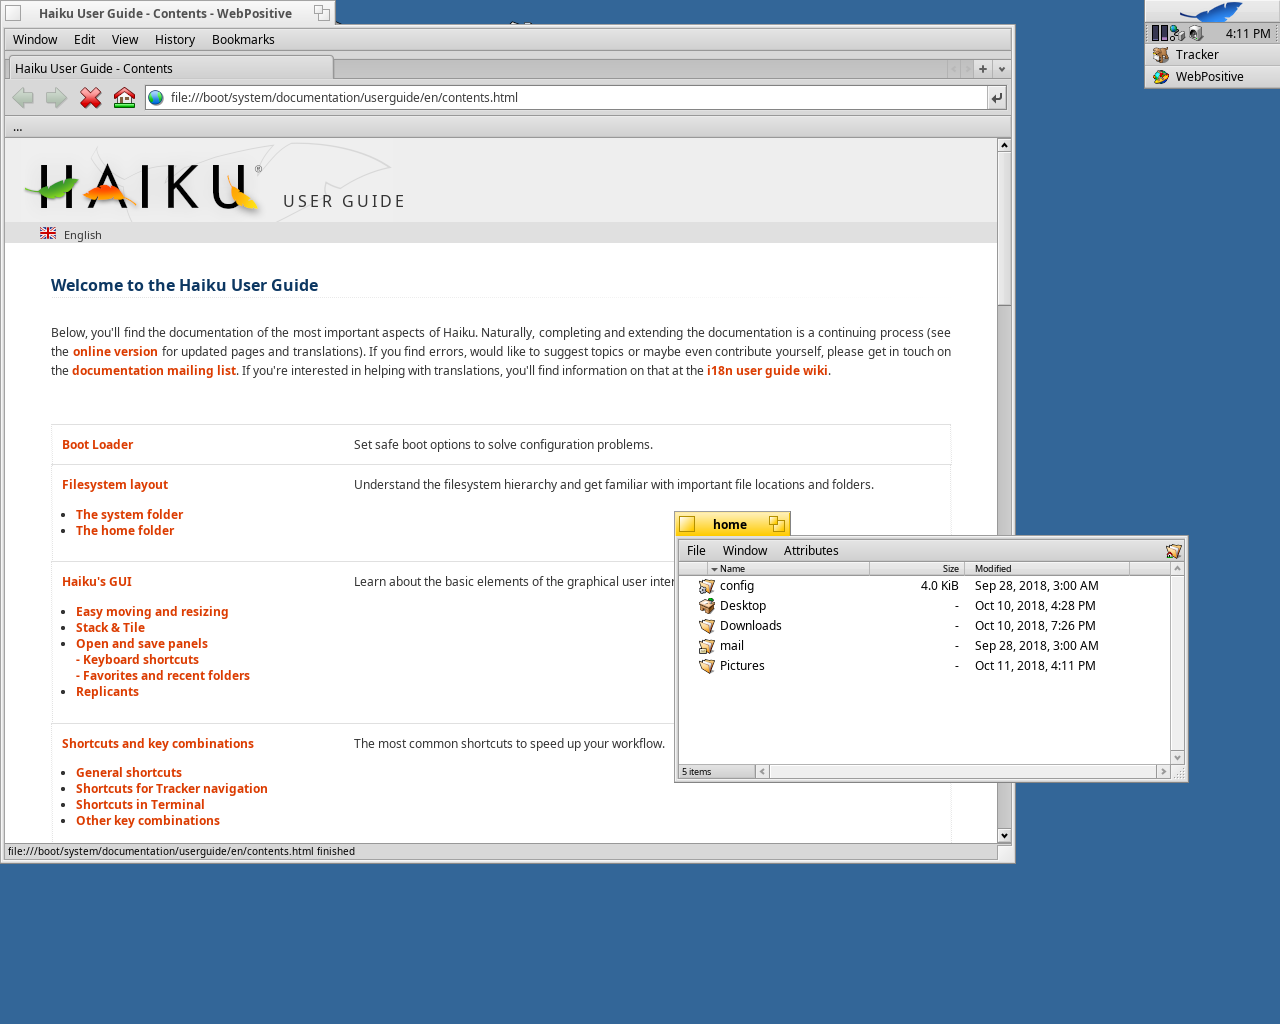Open the Bookmarks menu
Viewport: 1280px width, 1024px height.
click(x=243, y=40)
